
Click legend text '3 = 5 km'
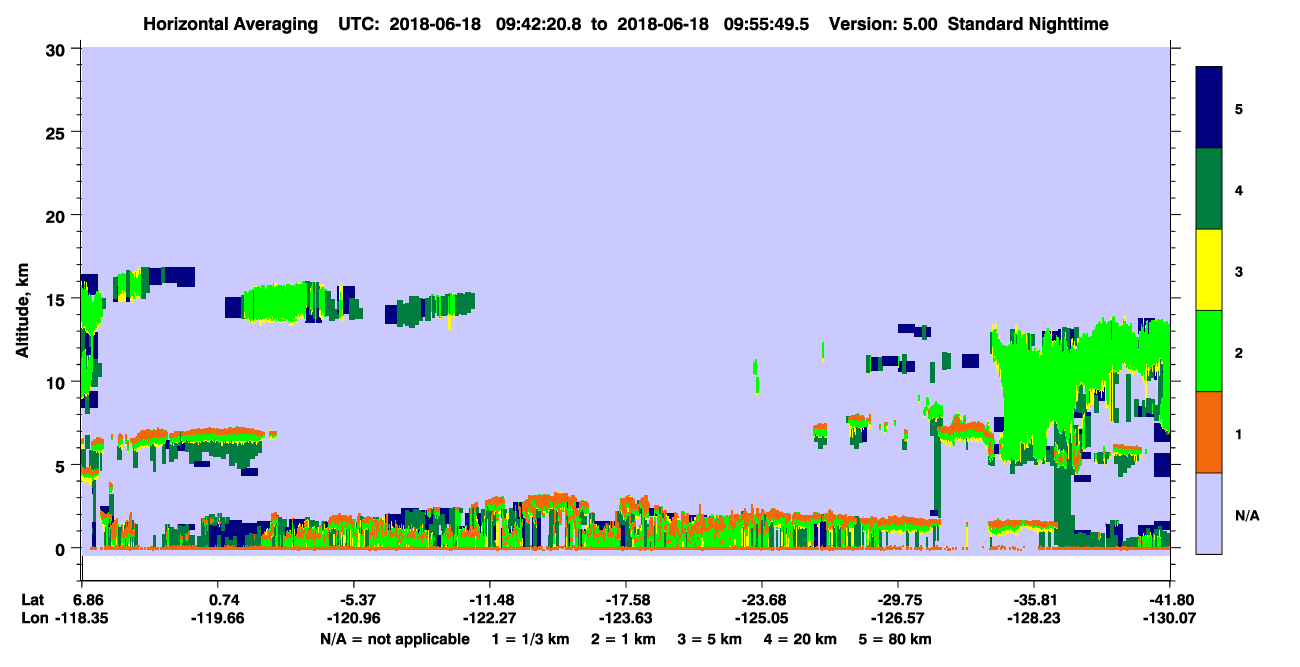point(712,638)
